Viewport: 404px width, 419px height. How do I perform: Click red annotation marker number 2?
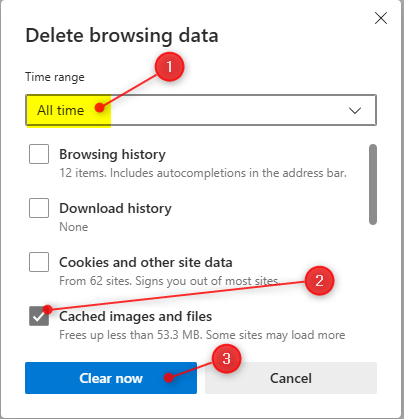pos(319,280)
